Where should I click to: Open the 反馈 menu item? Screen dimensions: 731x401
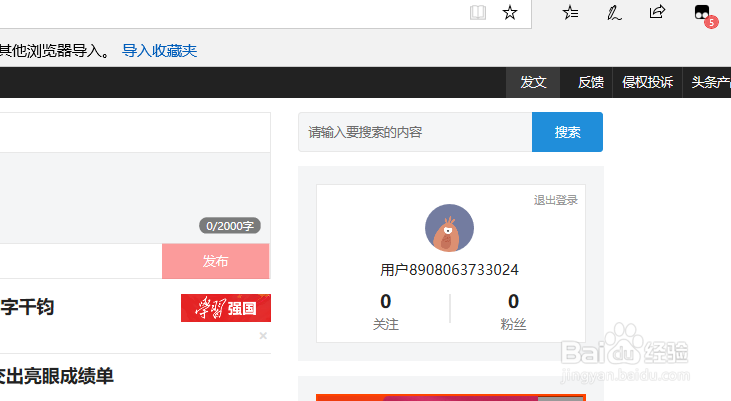point(591,83)
